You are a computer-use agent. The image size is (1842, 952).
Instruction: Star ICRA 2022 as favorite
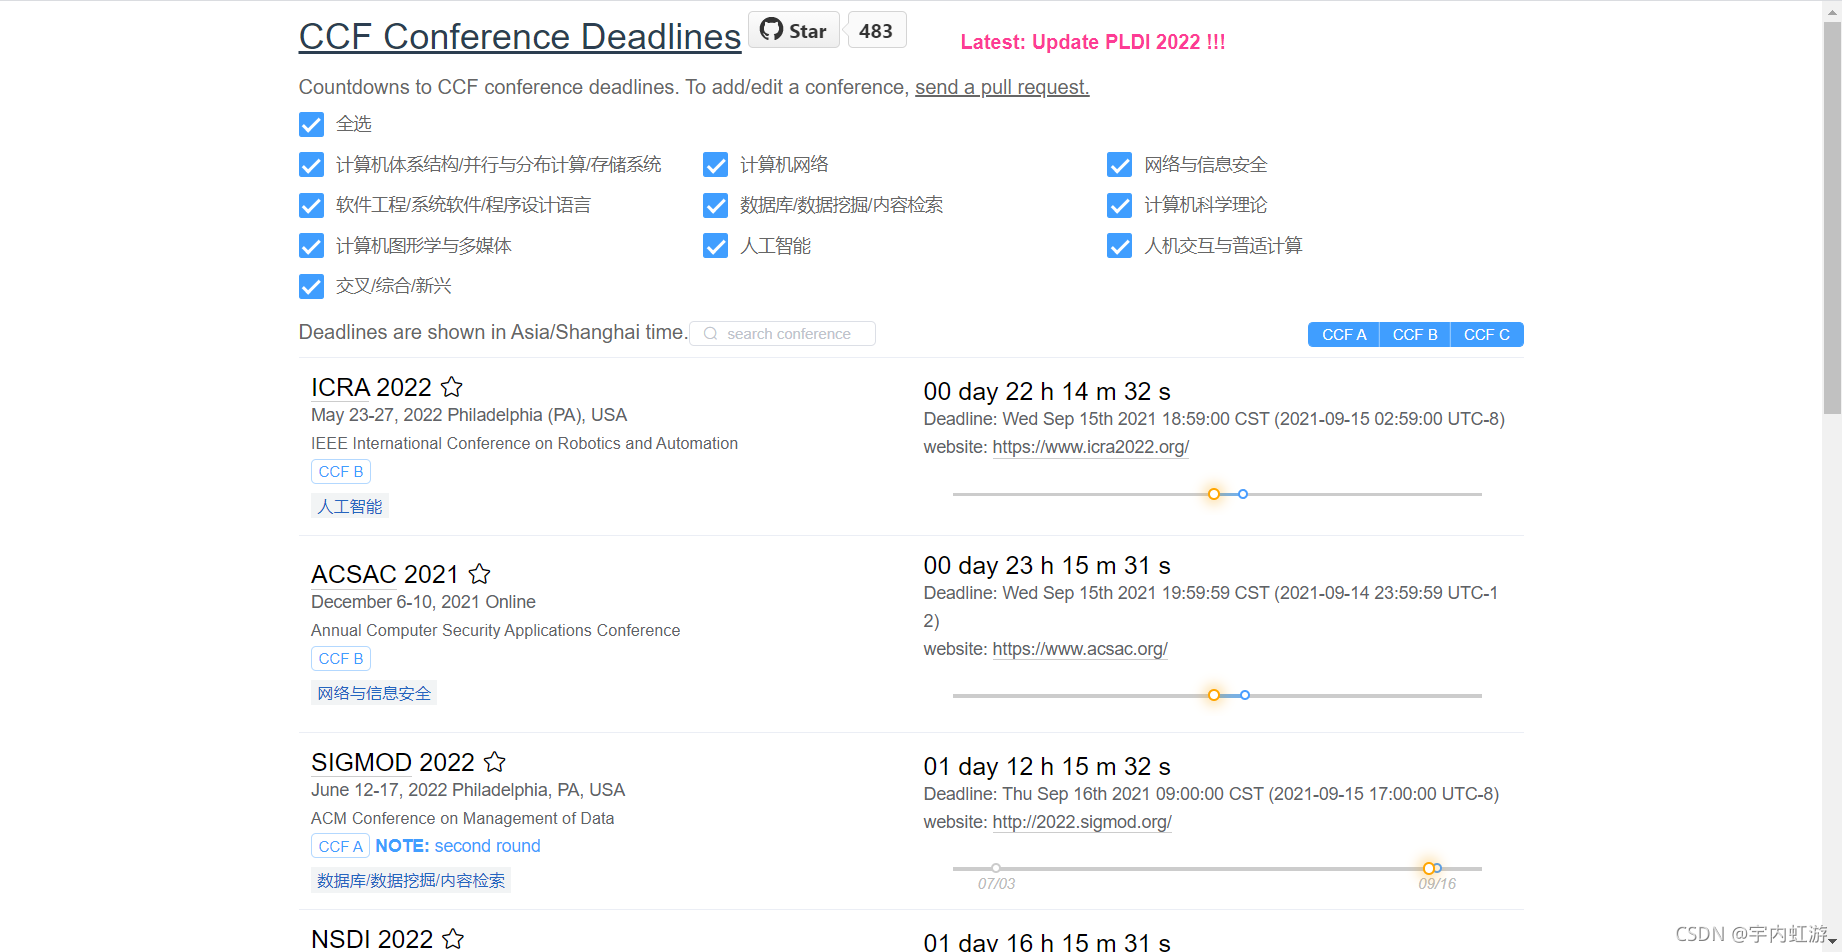452,386
